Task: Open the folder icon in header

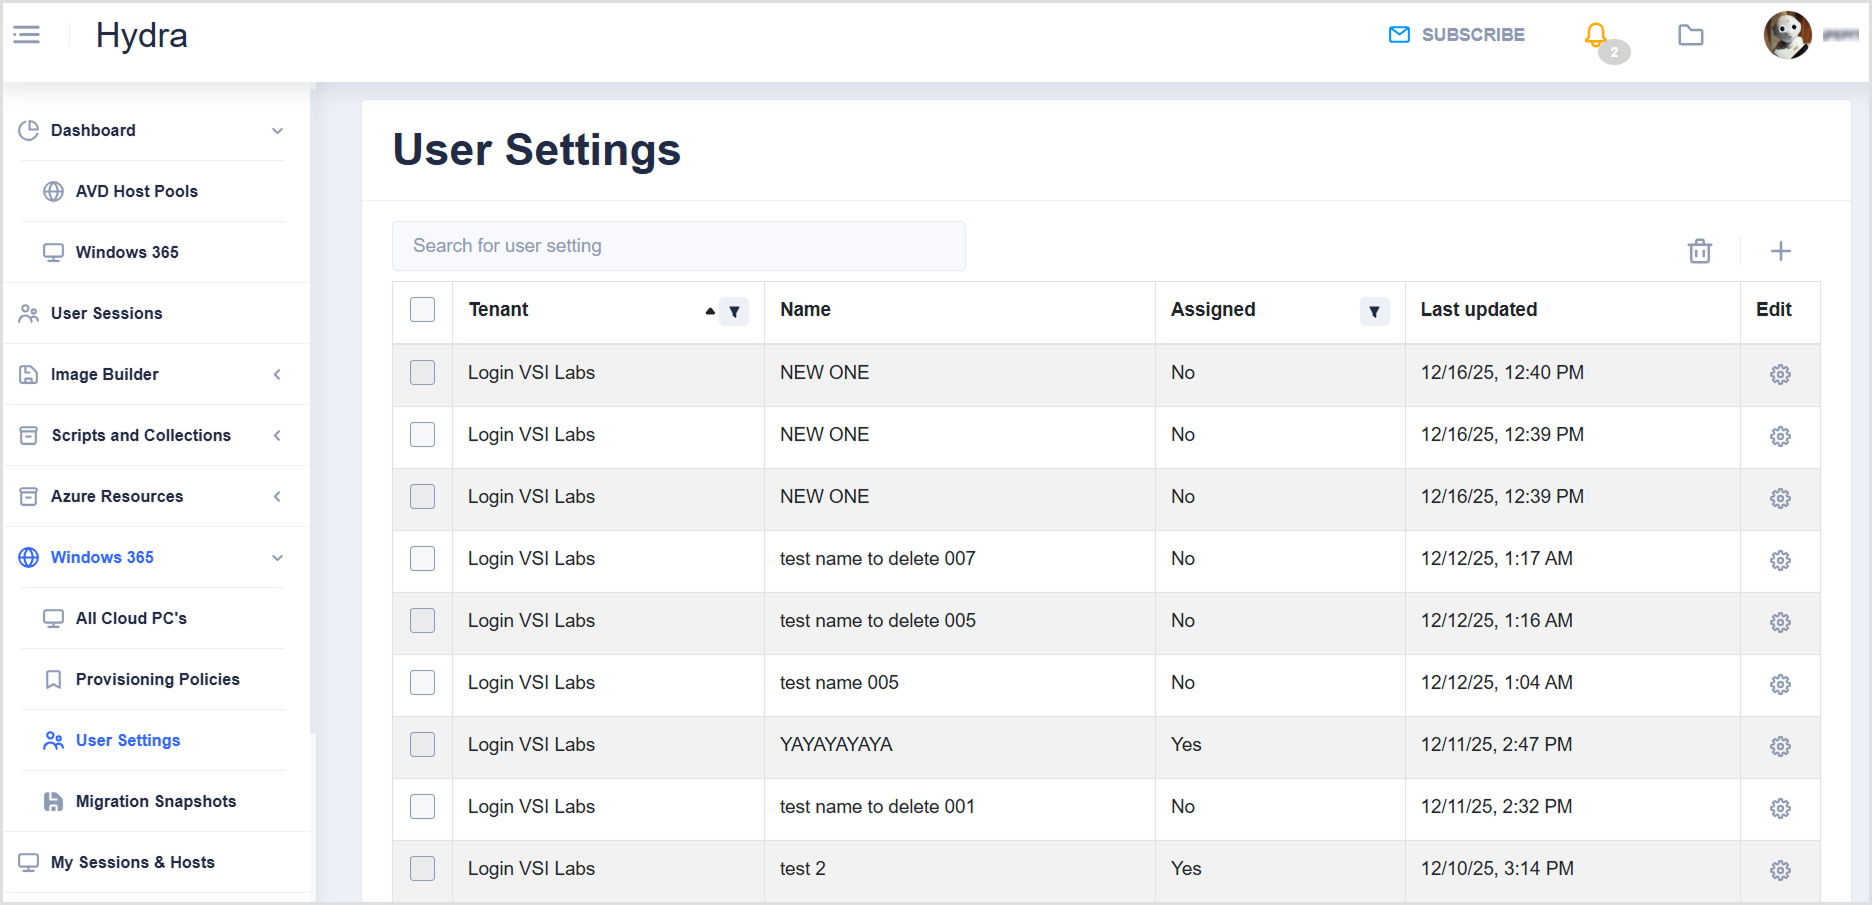Action: pos(1690,36)
